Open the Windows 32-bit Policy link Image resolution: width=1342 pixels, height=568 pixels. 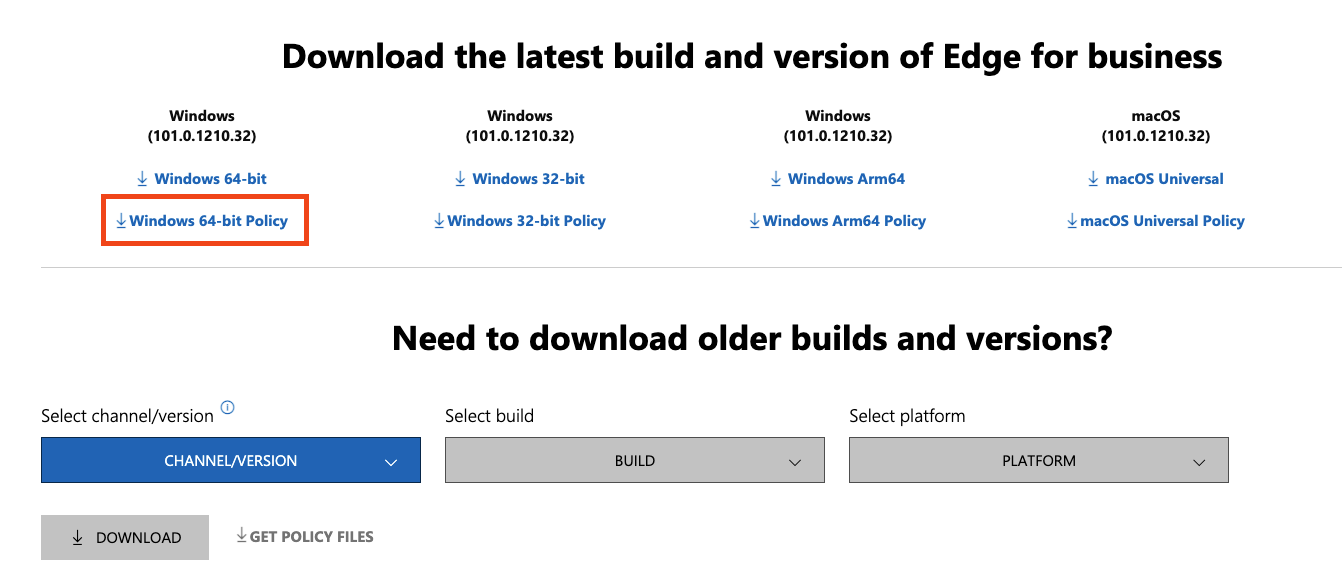(x=526, y=221)
